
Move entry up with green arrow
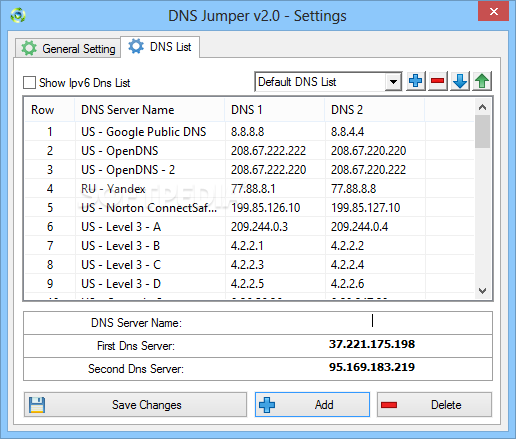[x=482, y=81]
